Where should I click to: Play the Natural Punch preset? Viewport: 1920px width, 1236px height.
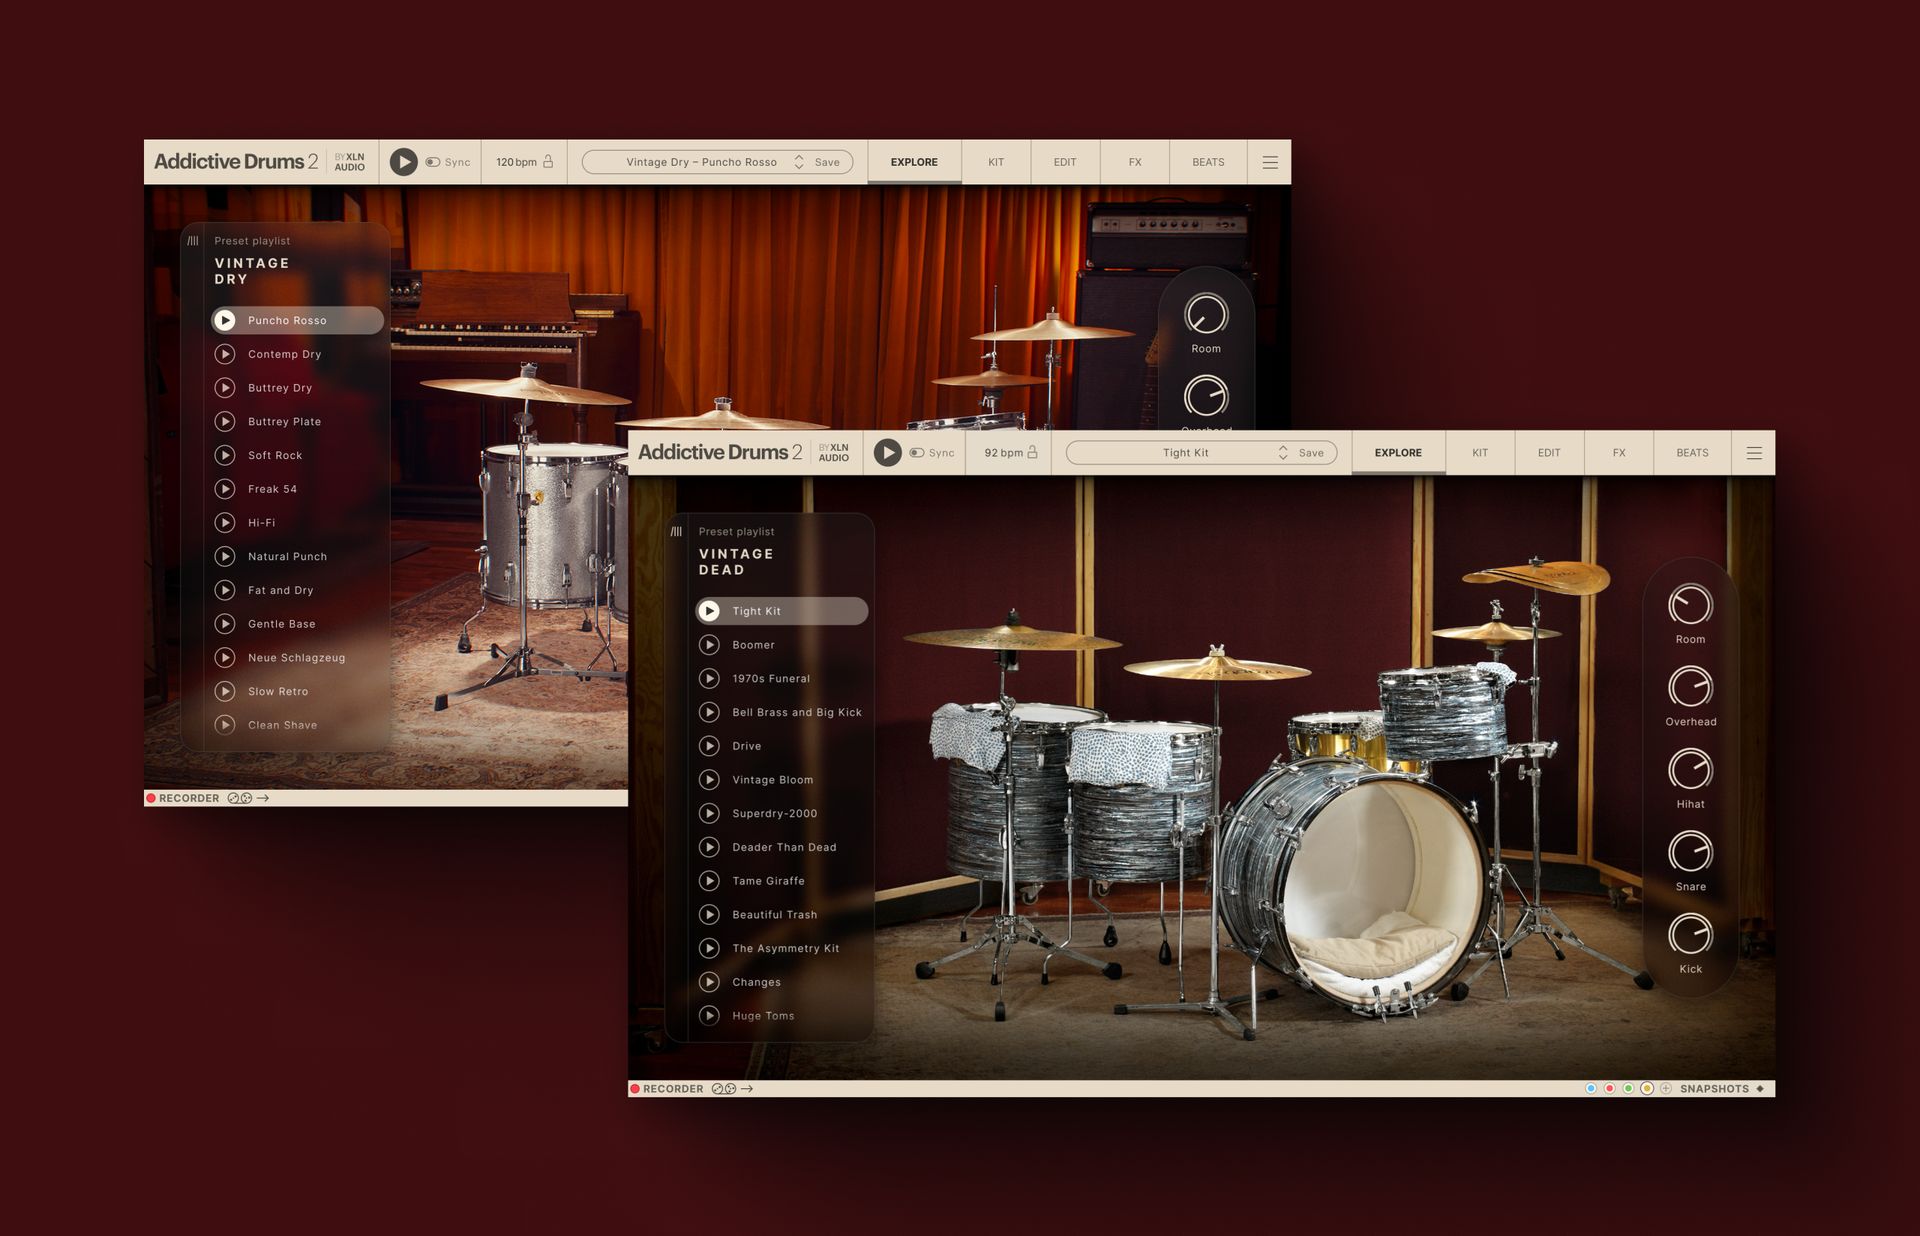click(225, 556)
